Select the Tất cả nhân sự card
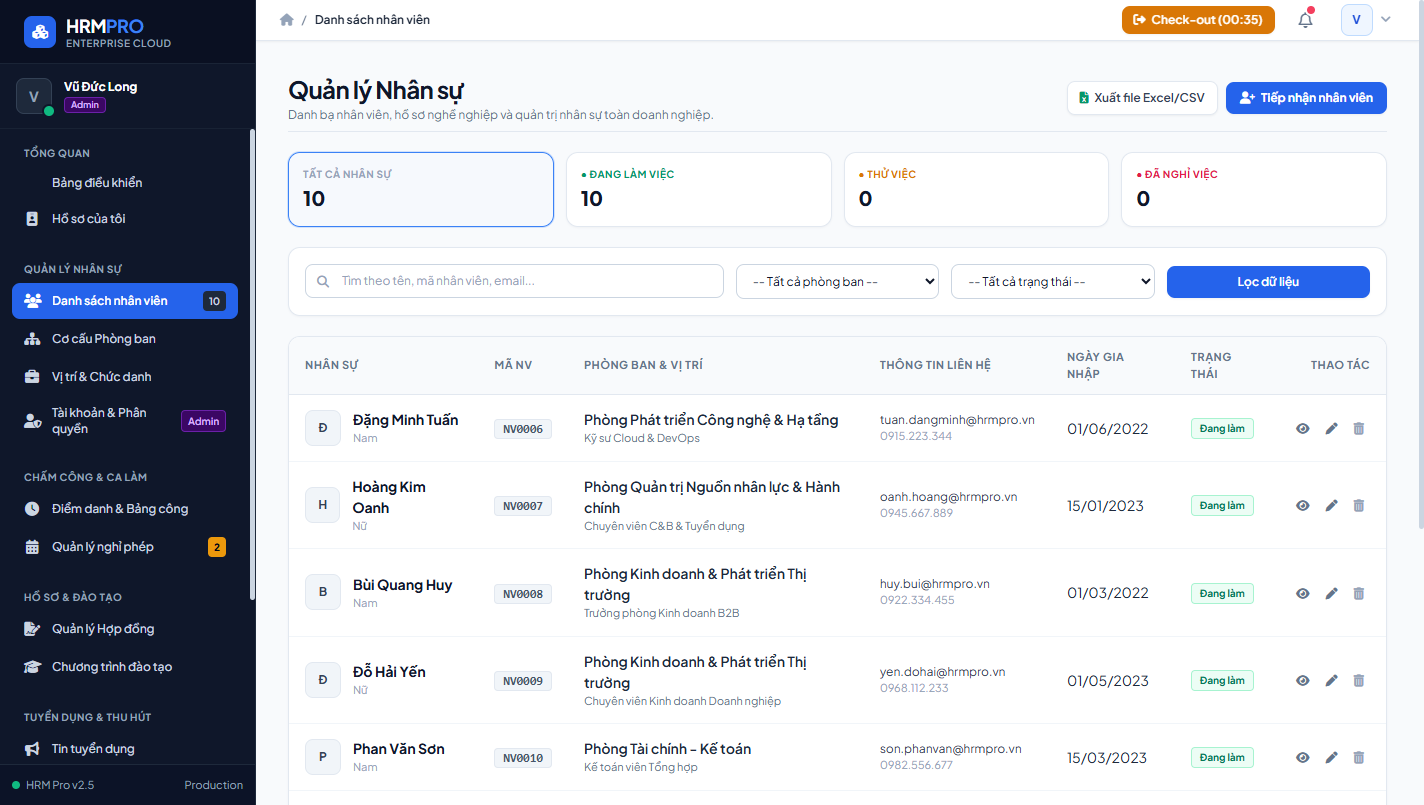 pyautogui.click(x=421, y=189)
